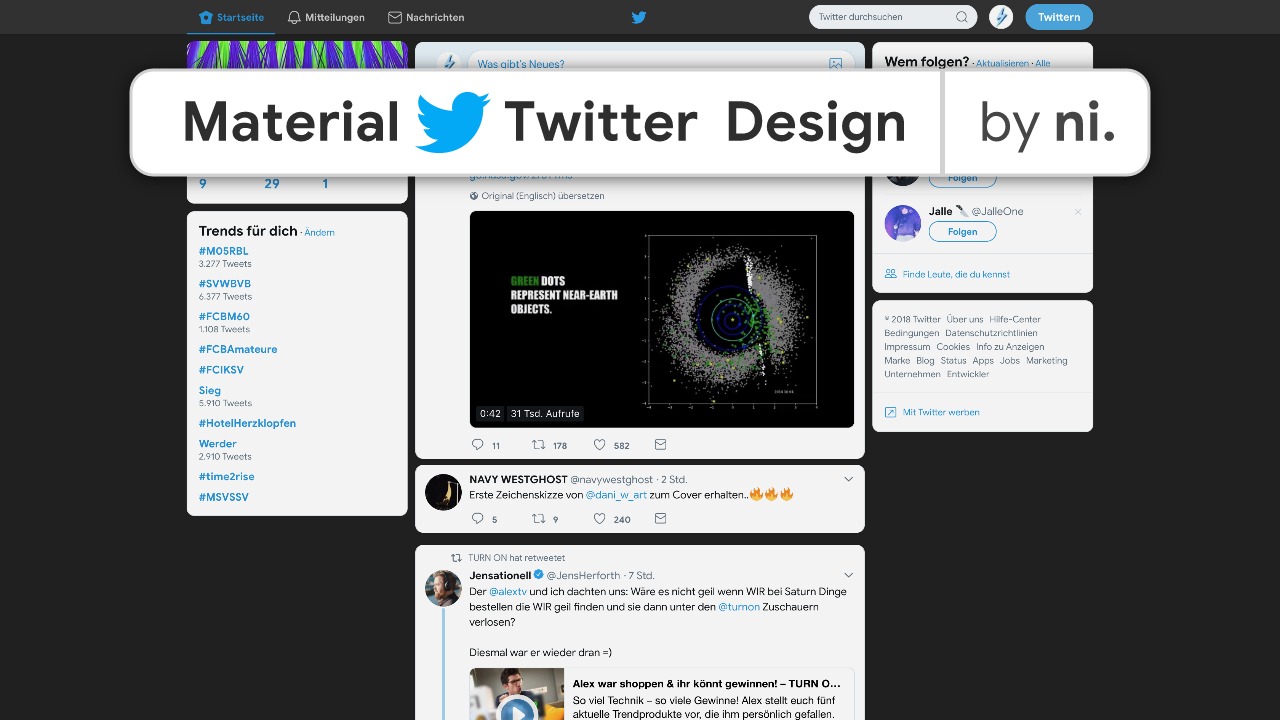
Task: Click the retweet icon below the asteroid video
Action: click(539, 445)
